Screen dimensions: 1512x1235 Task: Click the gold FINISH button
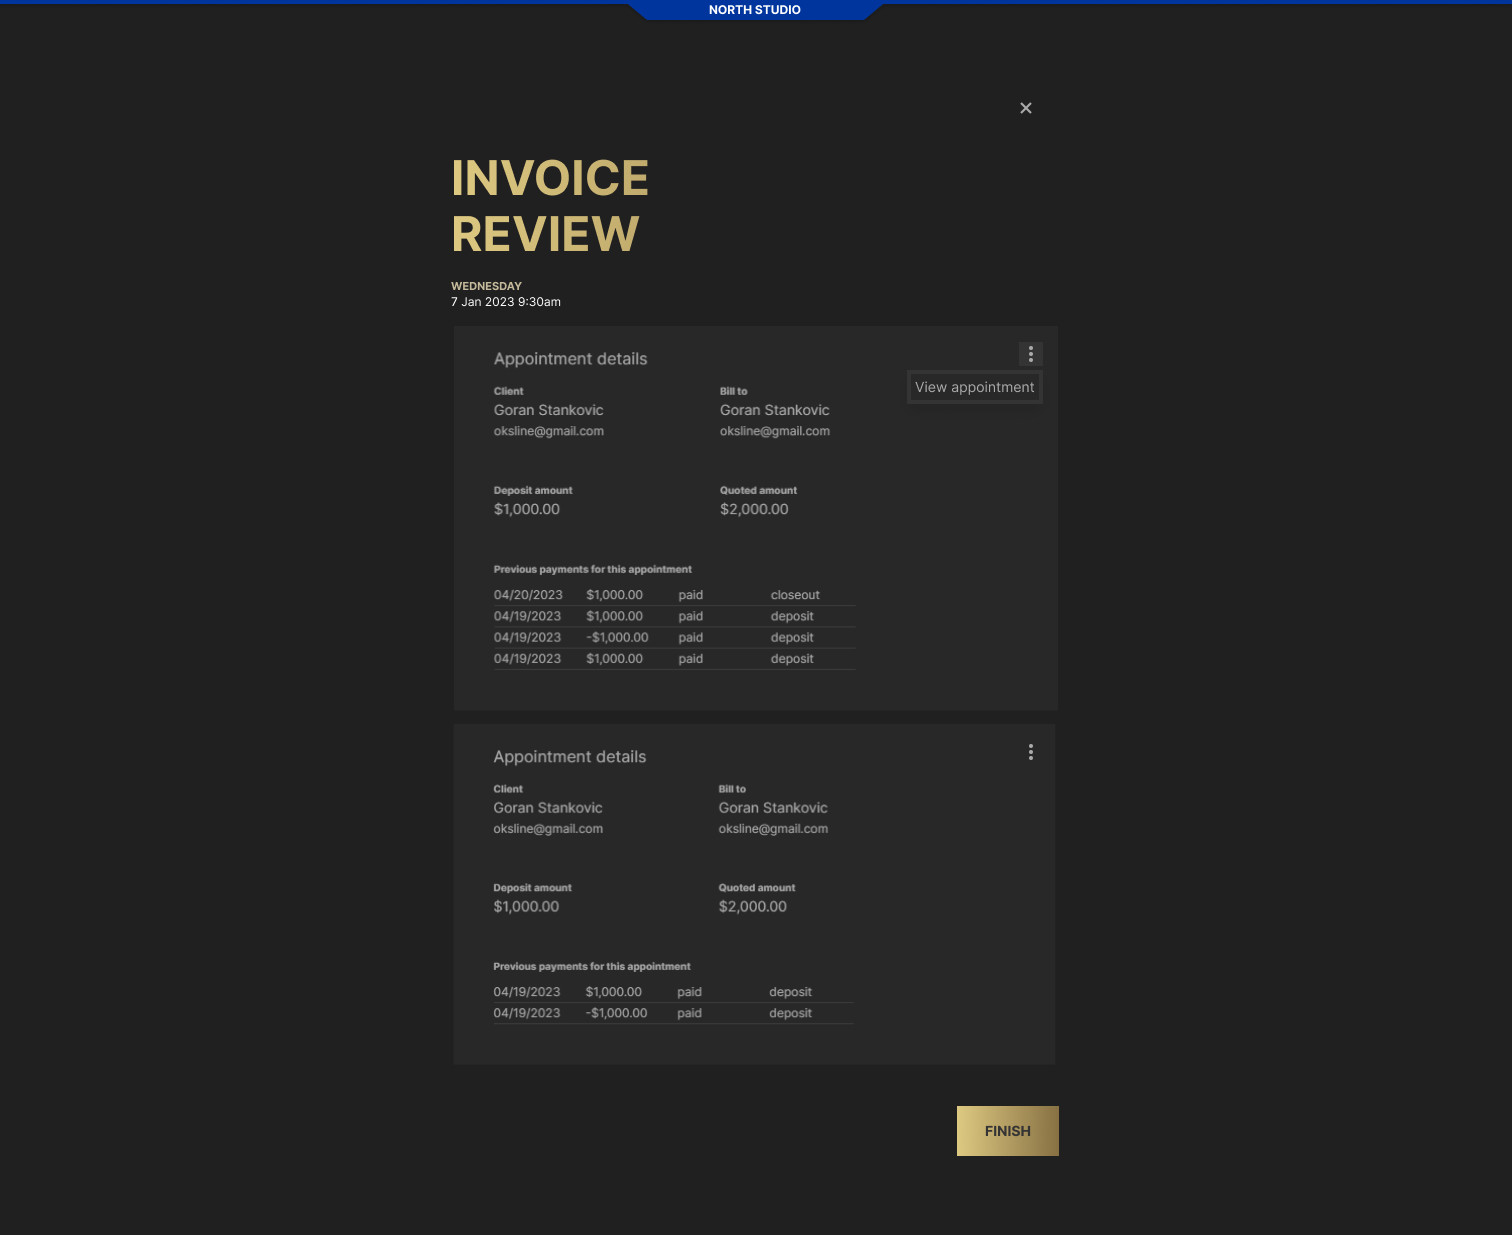tap(1008, 1131)
